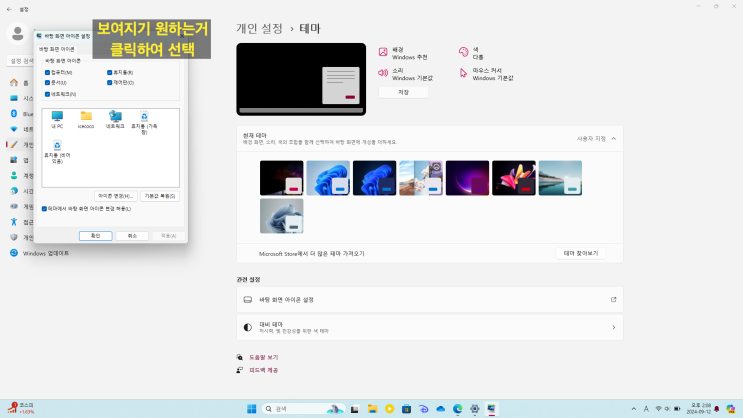743x418 pixels.
Task: Open the accessibility figure icon in sidebar
Action: pyautogui.click(x=14, y=222)
